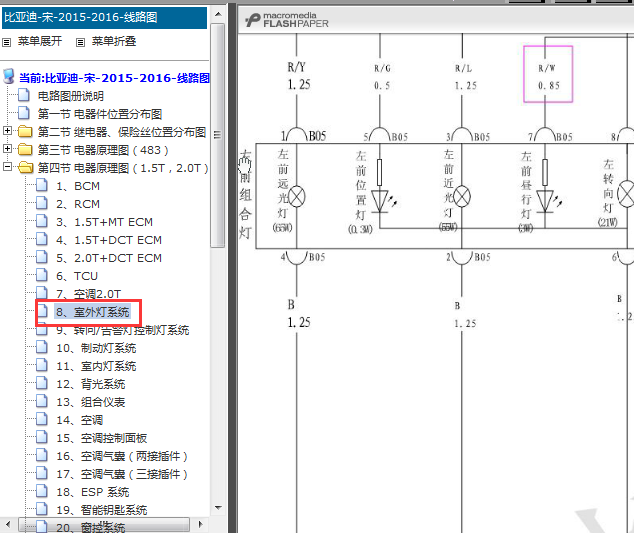Image resolution: width=634 pixels, height=533 pixels.
Task: Click page icon beside 8、室外灯系统
Action: click(x=42, y=311)
